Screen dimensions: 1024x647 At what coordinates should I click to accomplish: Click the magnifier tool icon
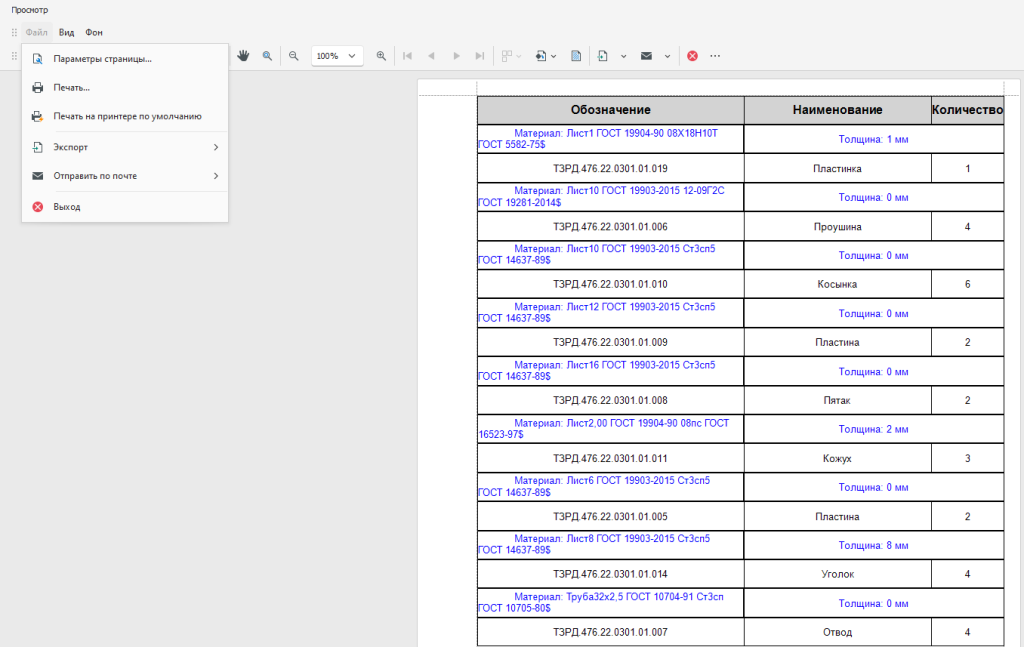tap(267, 56)
